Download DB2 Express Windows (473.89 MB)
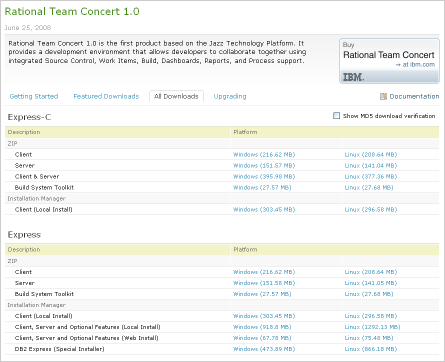The height and width of the screenshot is (362, 445). click(264, 349)
